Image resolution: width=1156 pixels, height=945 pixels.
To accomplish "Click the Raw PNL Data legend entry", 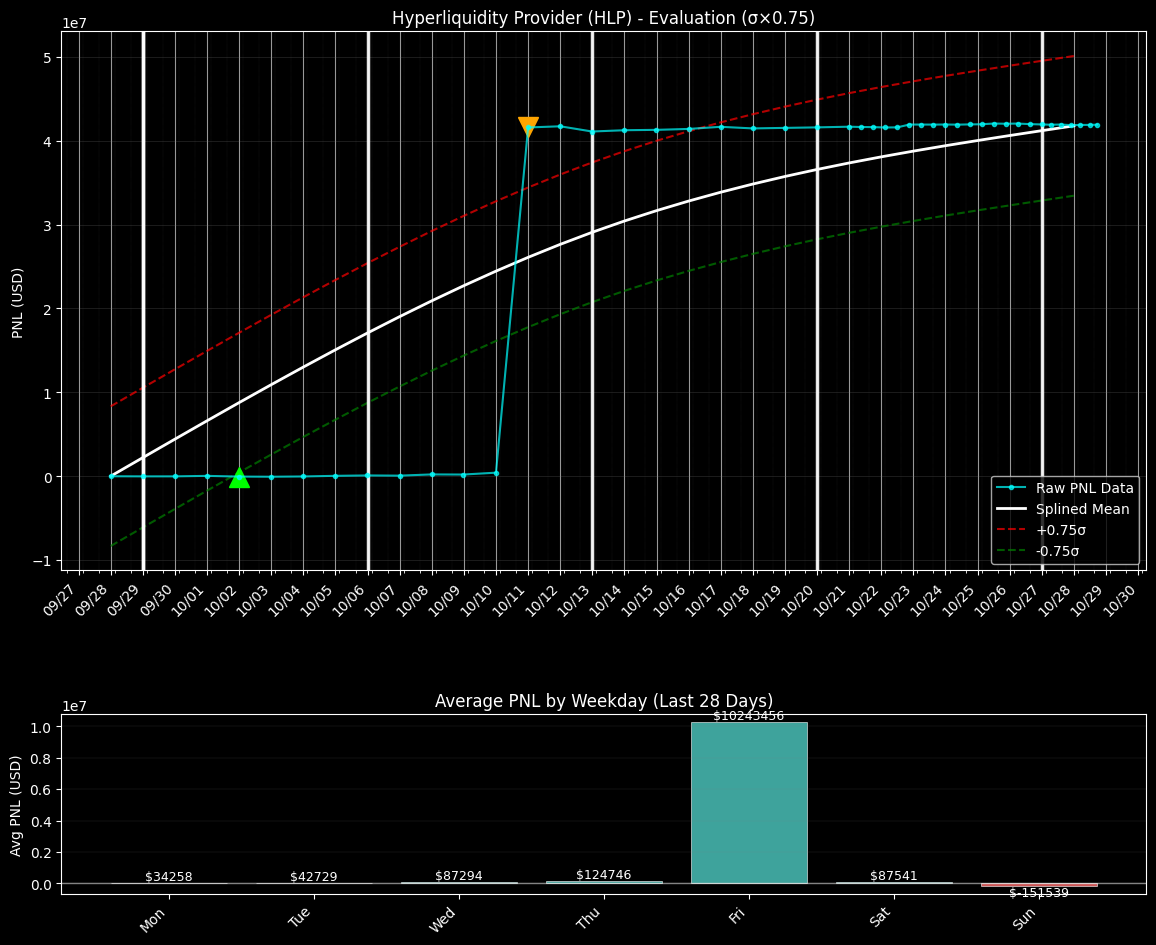I will (x=1084, y=488).
